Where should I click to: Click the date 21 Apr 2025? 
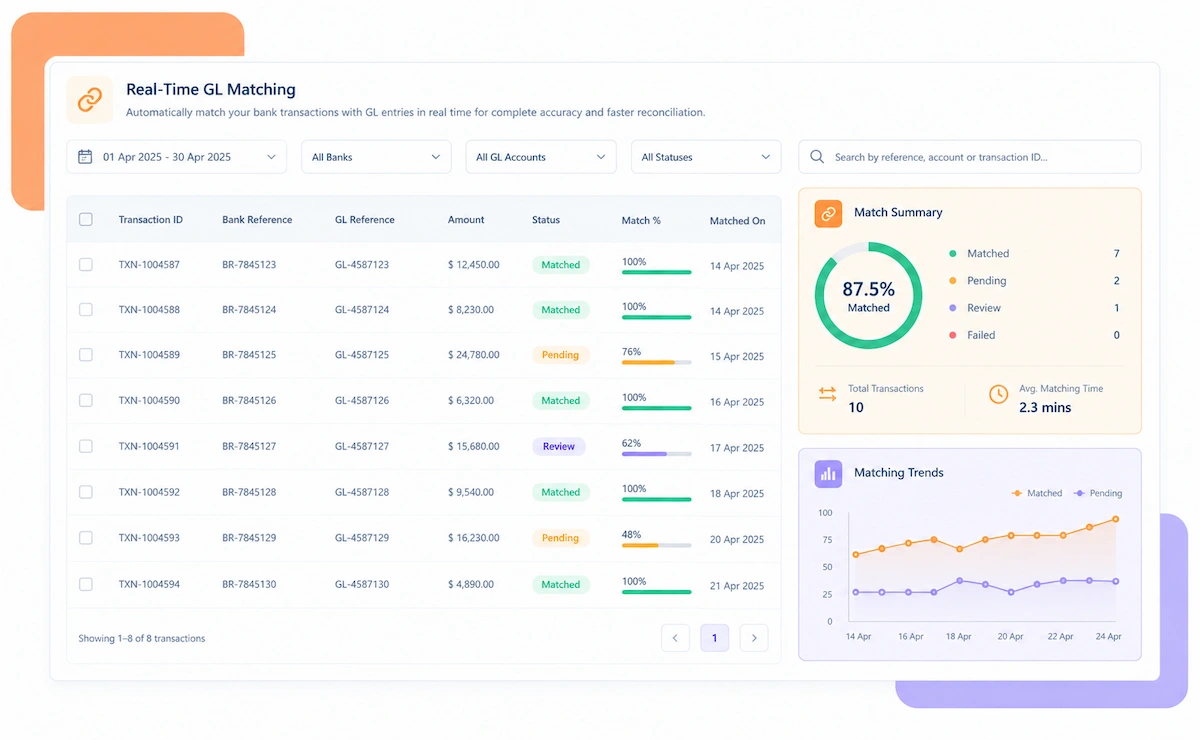737,586
